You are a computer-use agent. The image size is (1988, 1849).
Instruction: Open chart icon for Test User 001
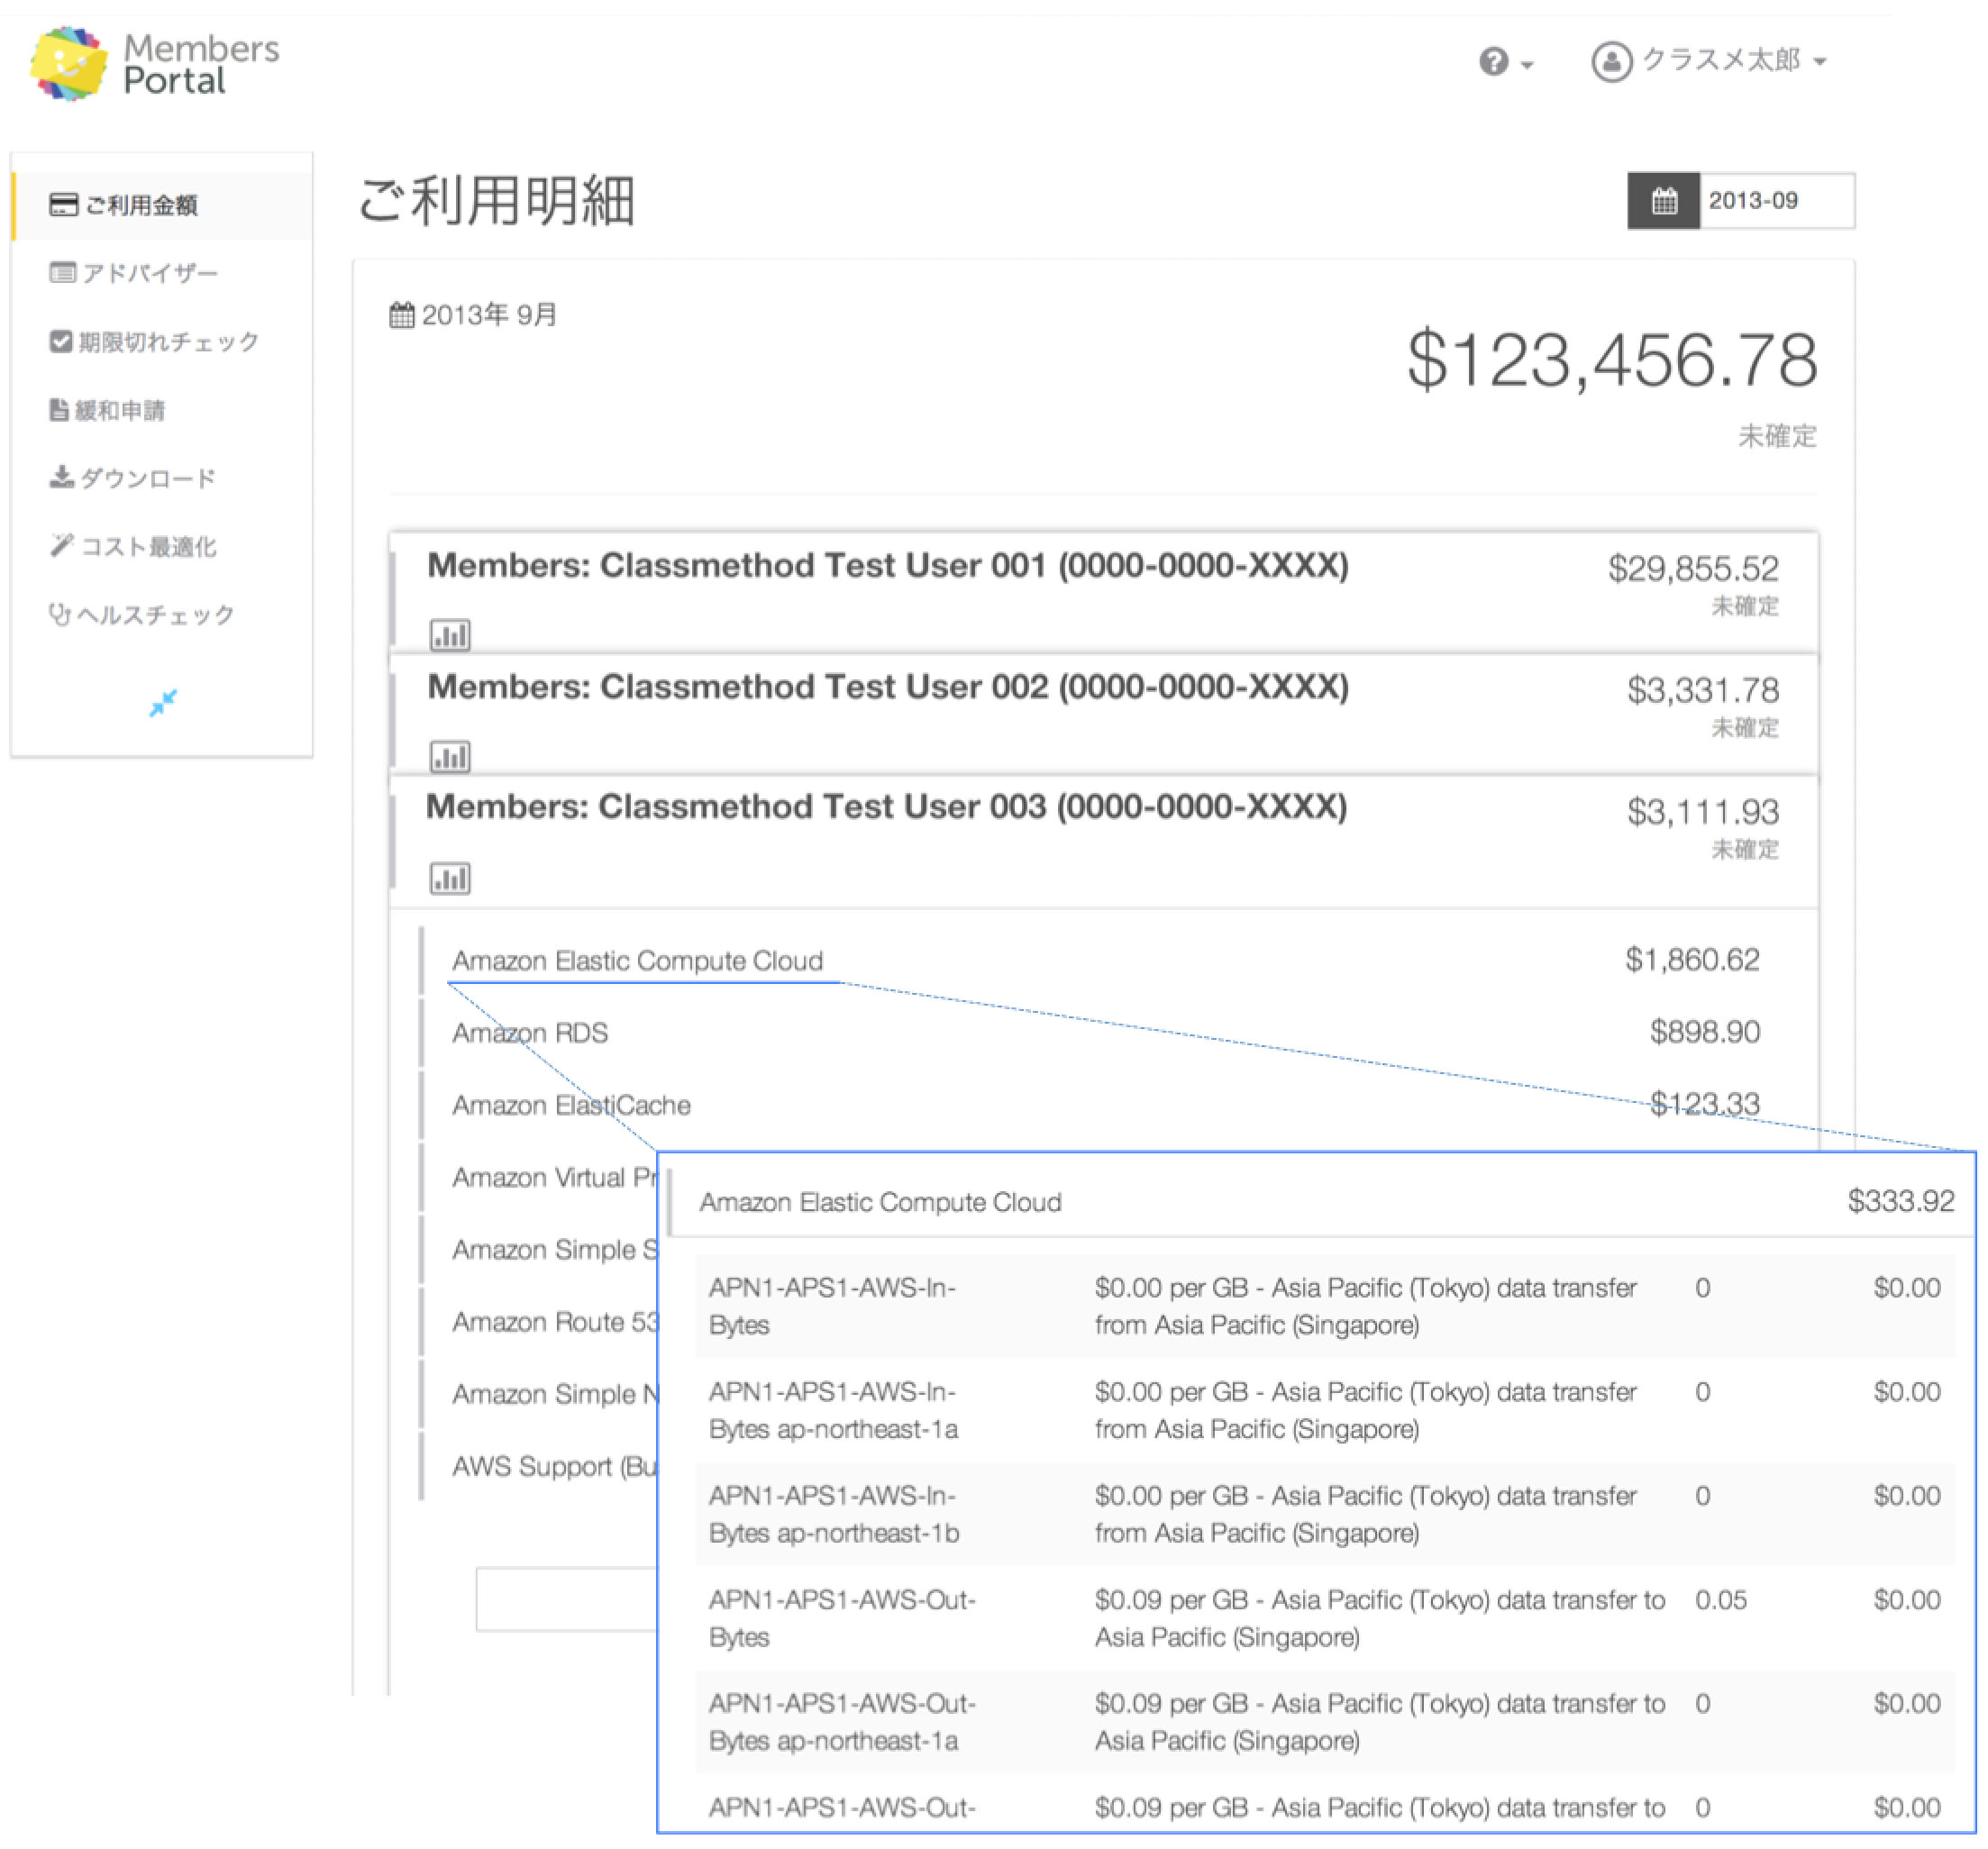tap(450, 635)
